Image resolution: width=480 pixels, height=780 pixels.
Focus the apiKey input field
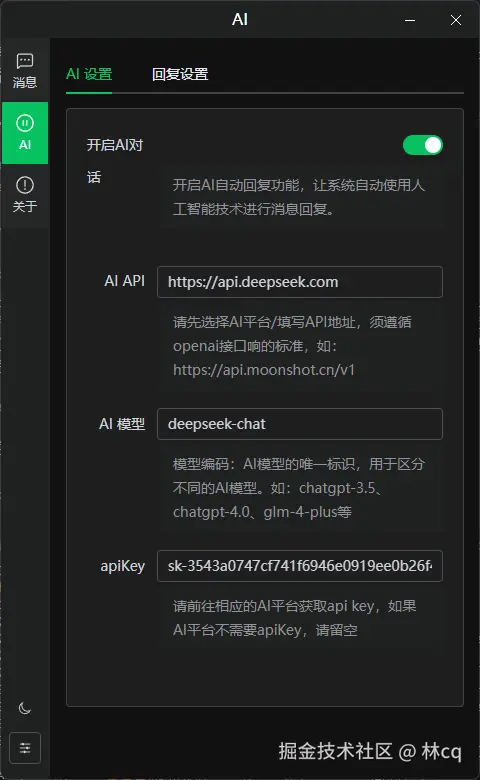point(300,566)
